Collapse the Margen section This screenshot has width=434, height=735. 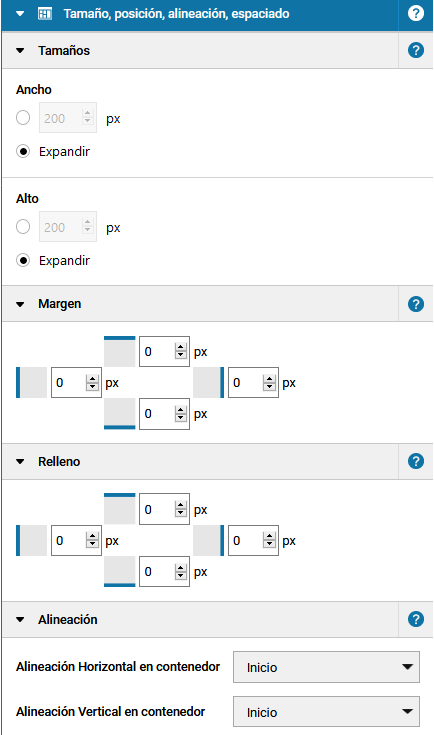[x=20, y=304]
